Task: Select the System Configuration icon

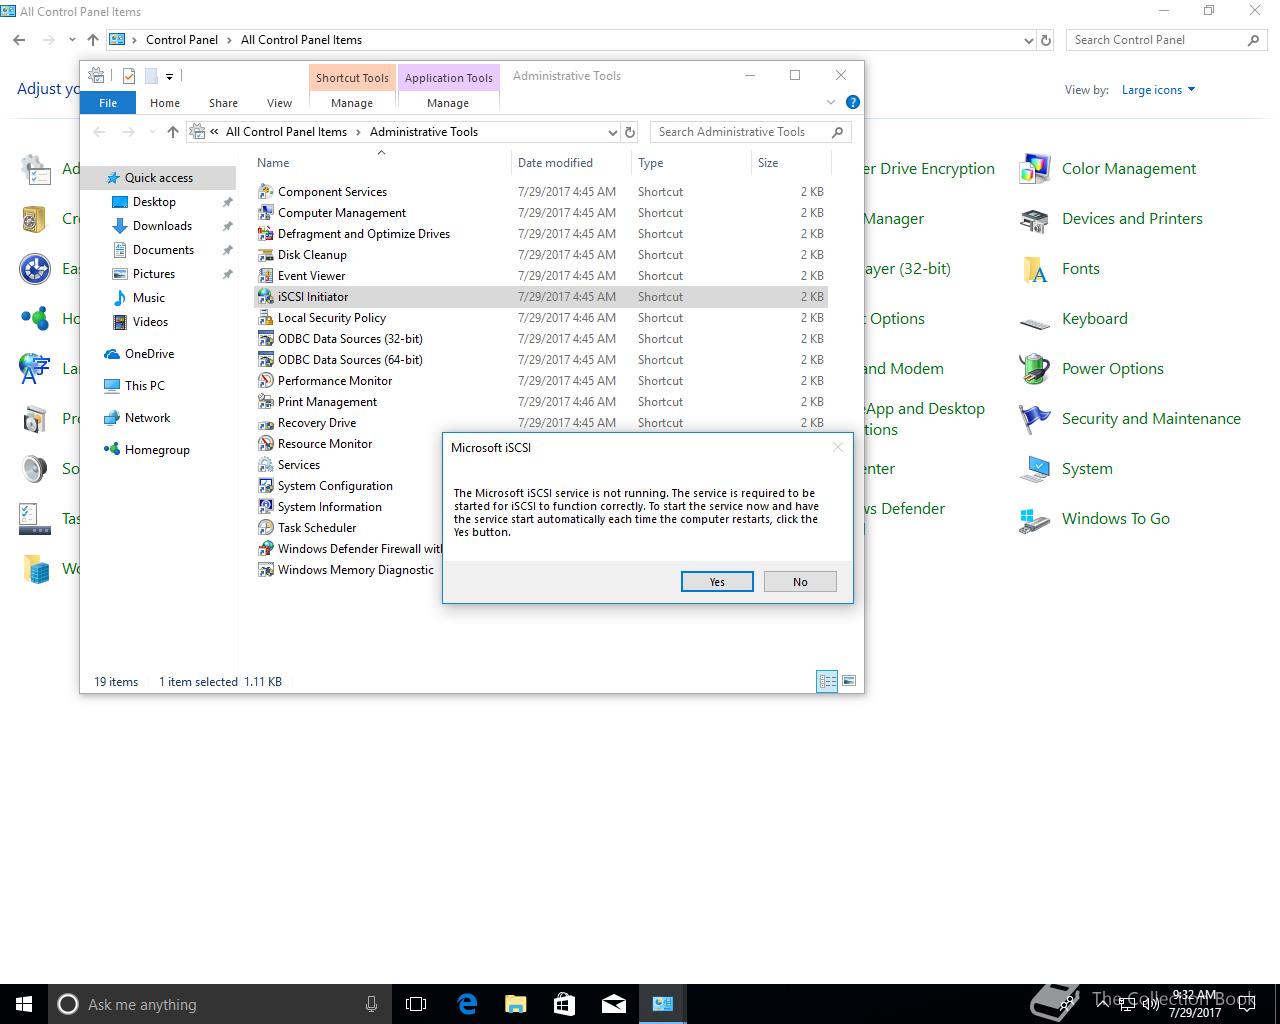Action: pos(265,485)
